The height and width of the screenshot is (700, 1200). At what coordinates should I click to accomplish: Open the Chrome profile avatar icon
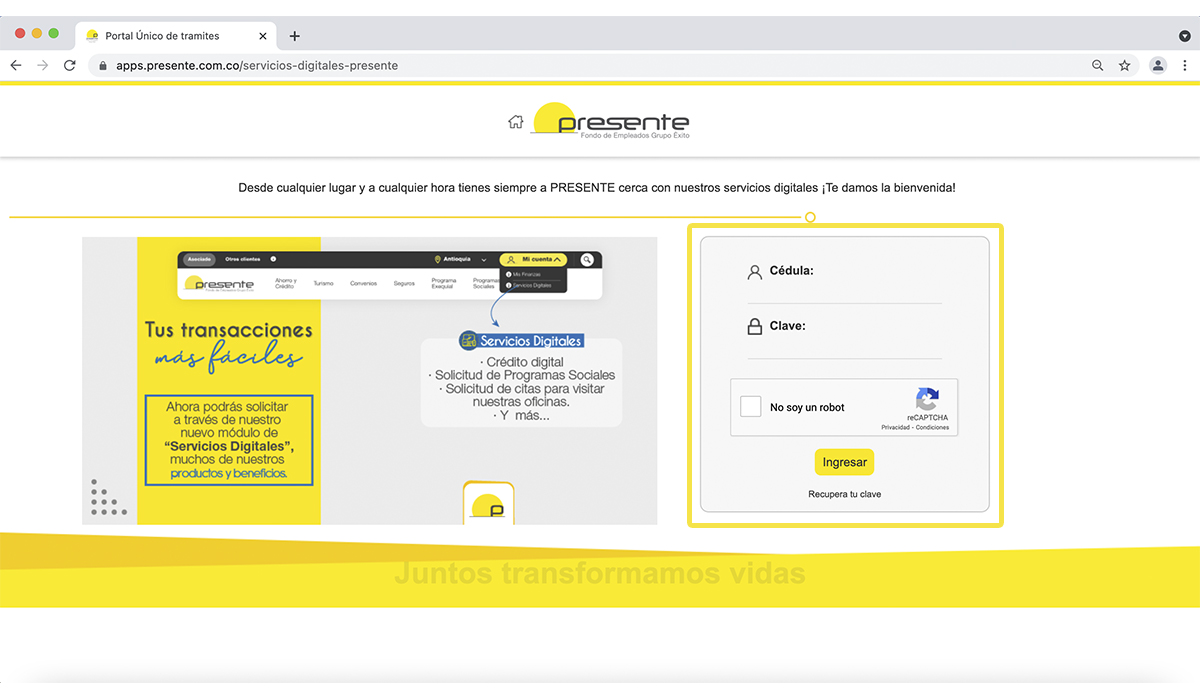pos(1158,65)
